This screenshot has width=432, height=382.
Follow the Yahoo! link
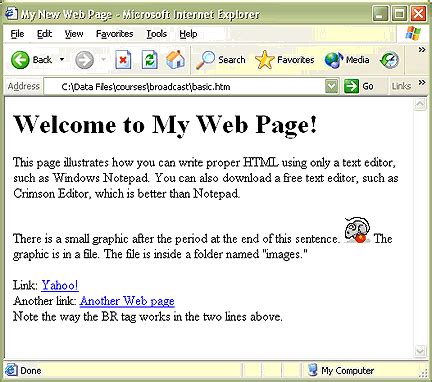tap(60, 285)
